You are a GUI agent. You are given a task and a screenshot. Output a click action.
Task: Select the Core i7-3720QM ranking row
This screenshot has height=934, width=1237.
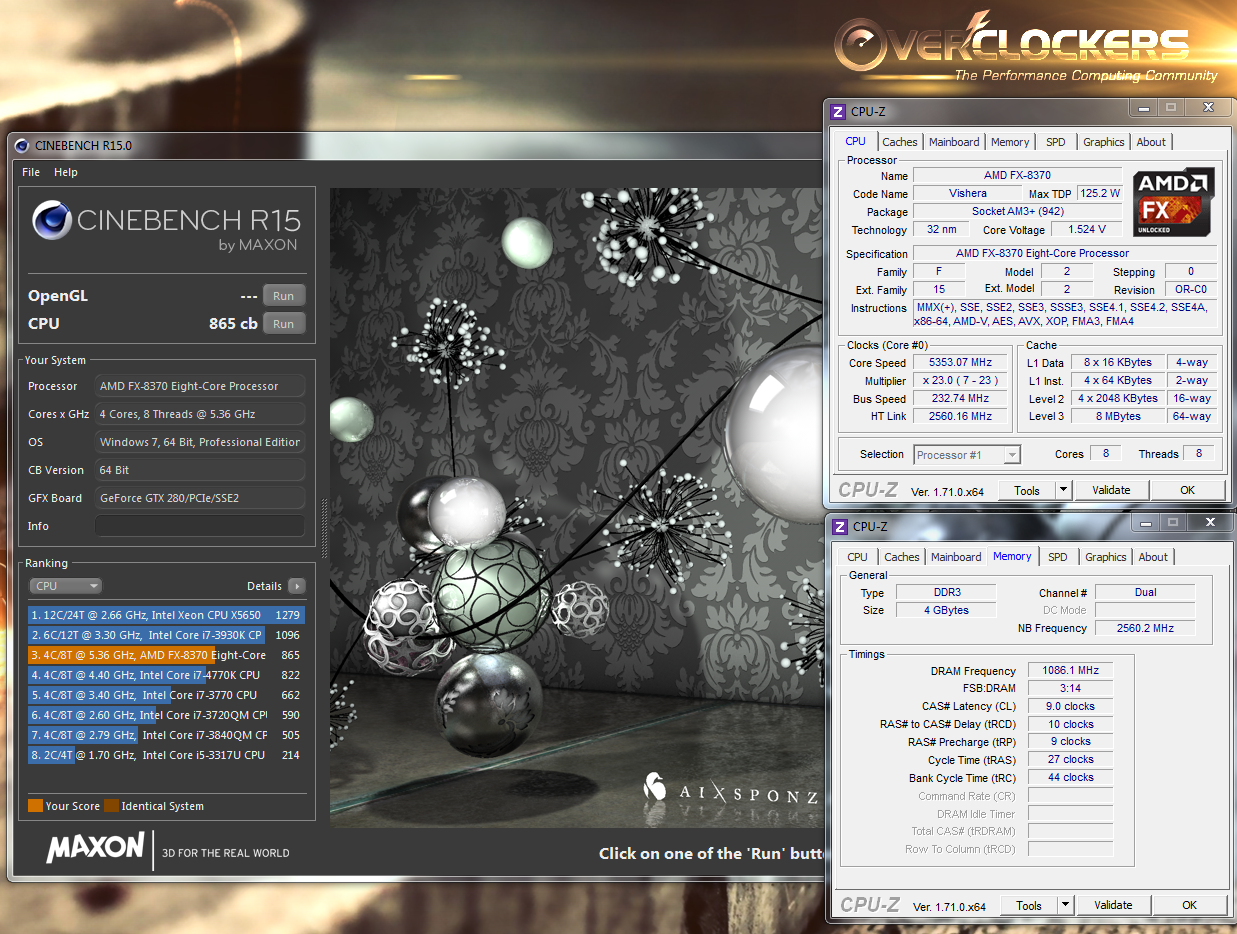pos(166,715)
